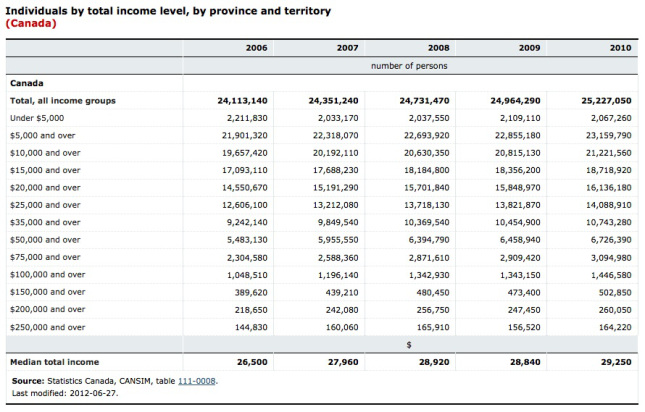This screenshot has width=645, height=412.
Task: Select the '$5,000 and over' row label
Action: pos(43,135)
